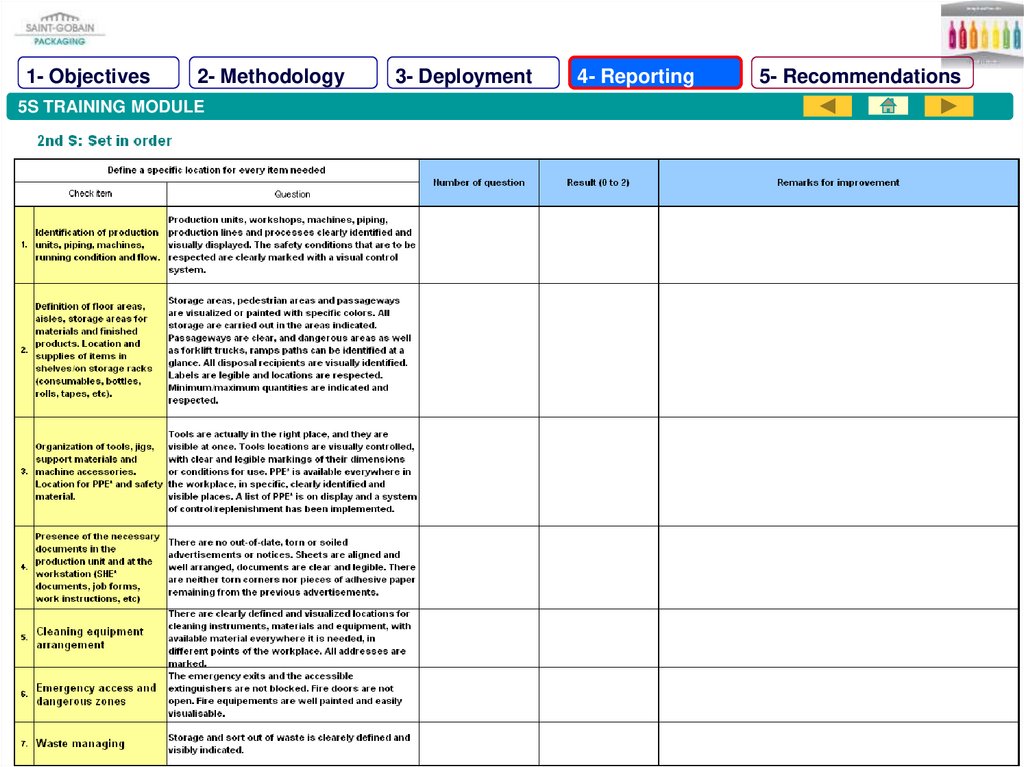Viewport: 1024px width, 767px height.
Task: Select the 4- Reporting tab
Action: (x=655, y=76)
